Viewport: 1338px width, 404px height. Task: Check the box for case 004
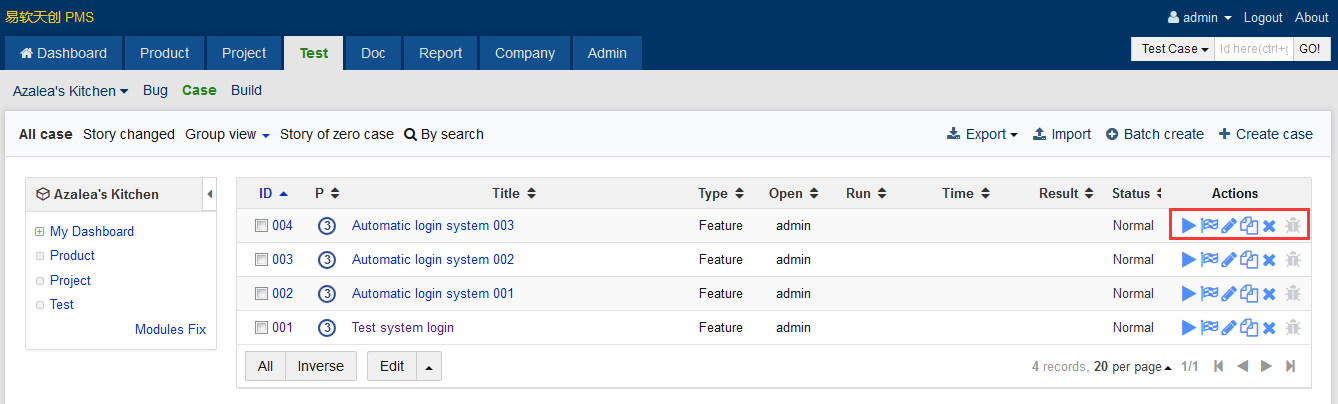[261, 226]
